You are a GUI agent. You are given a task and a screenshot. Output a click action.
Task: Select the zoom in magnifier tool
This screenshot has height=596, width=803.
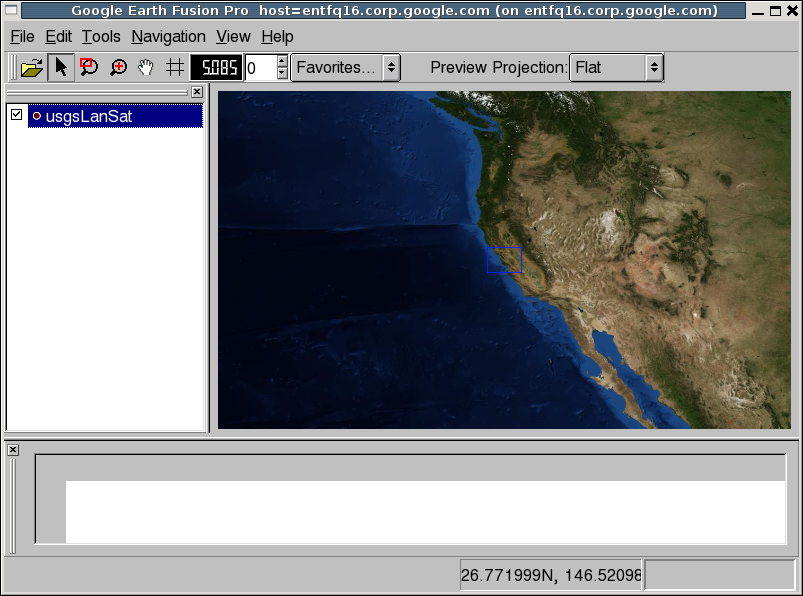coord(116,67)
